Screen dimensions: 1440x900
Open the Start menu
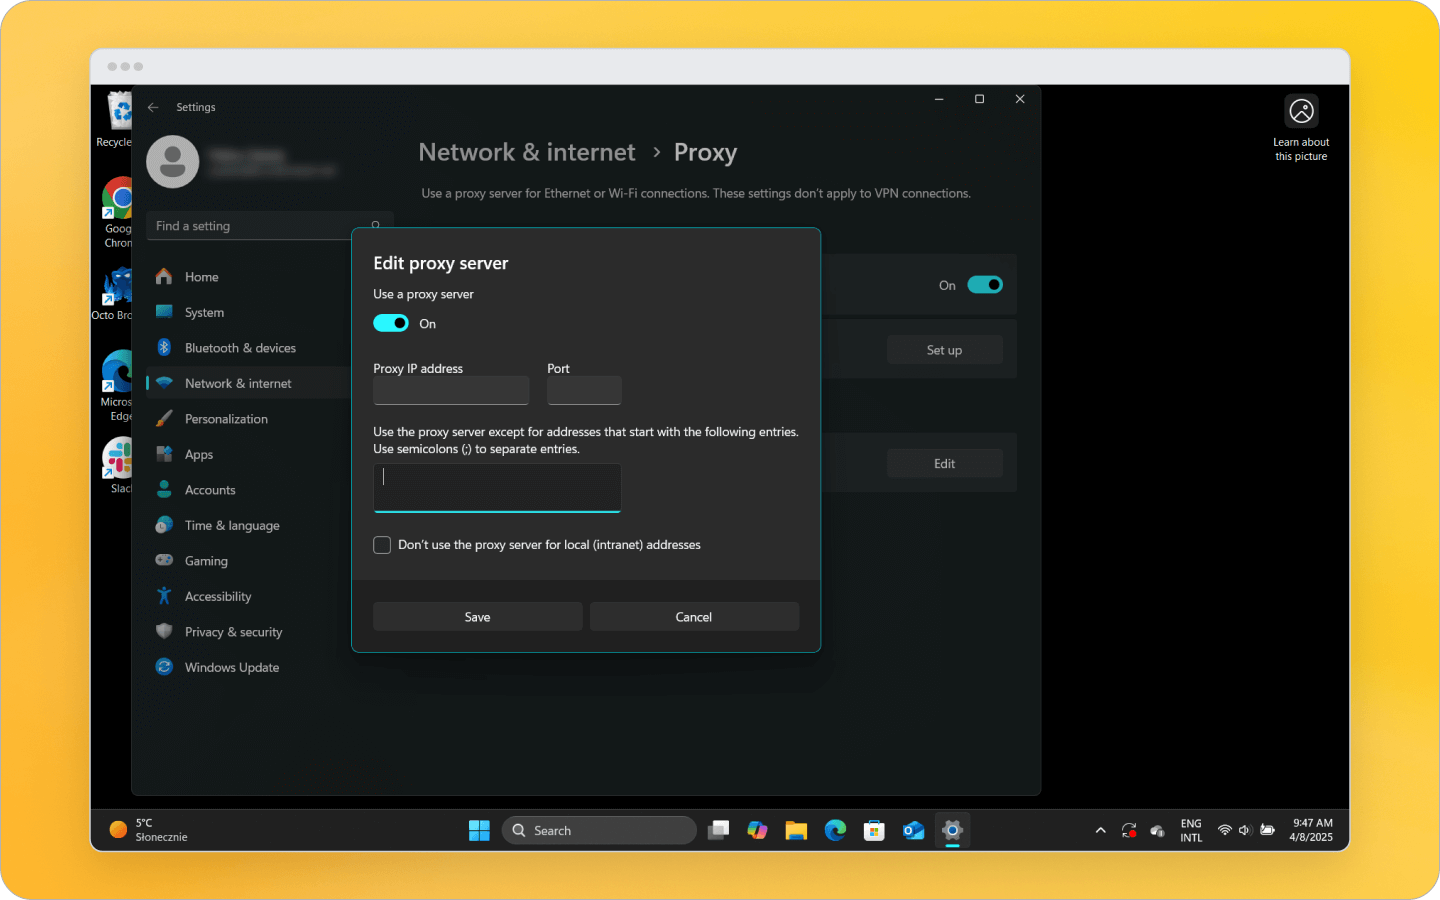pyautogui.click(x=479, y=830)
